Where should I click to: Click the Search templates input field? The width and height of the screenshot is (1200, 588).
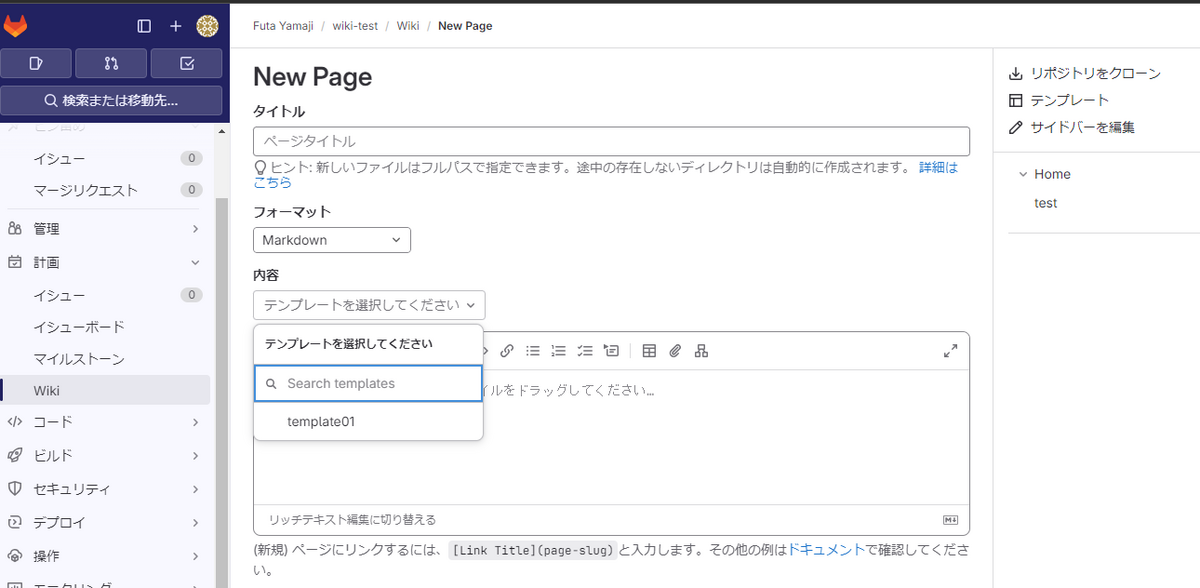pyautogui.click(x=368, y=383)
